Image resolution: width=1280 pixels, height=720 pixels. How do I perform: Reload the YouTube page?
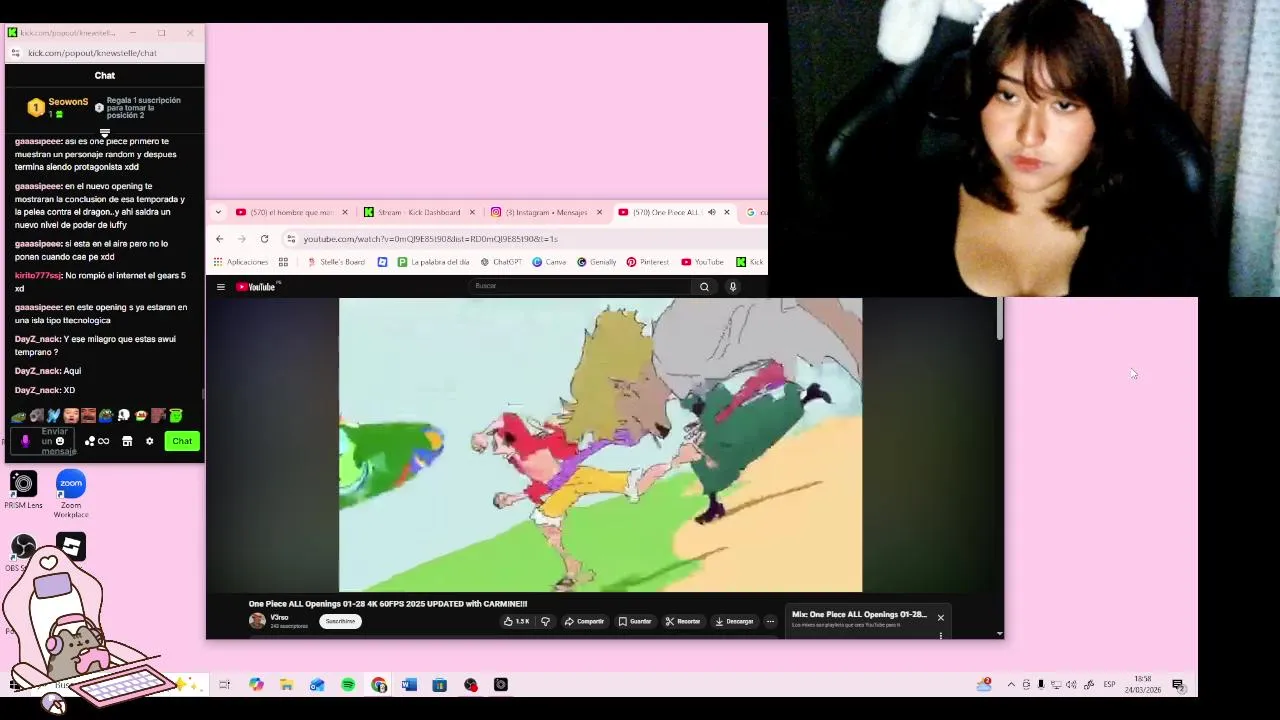click(264, 239)
